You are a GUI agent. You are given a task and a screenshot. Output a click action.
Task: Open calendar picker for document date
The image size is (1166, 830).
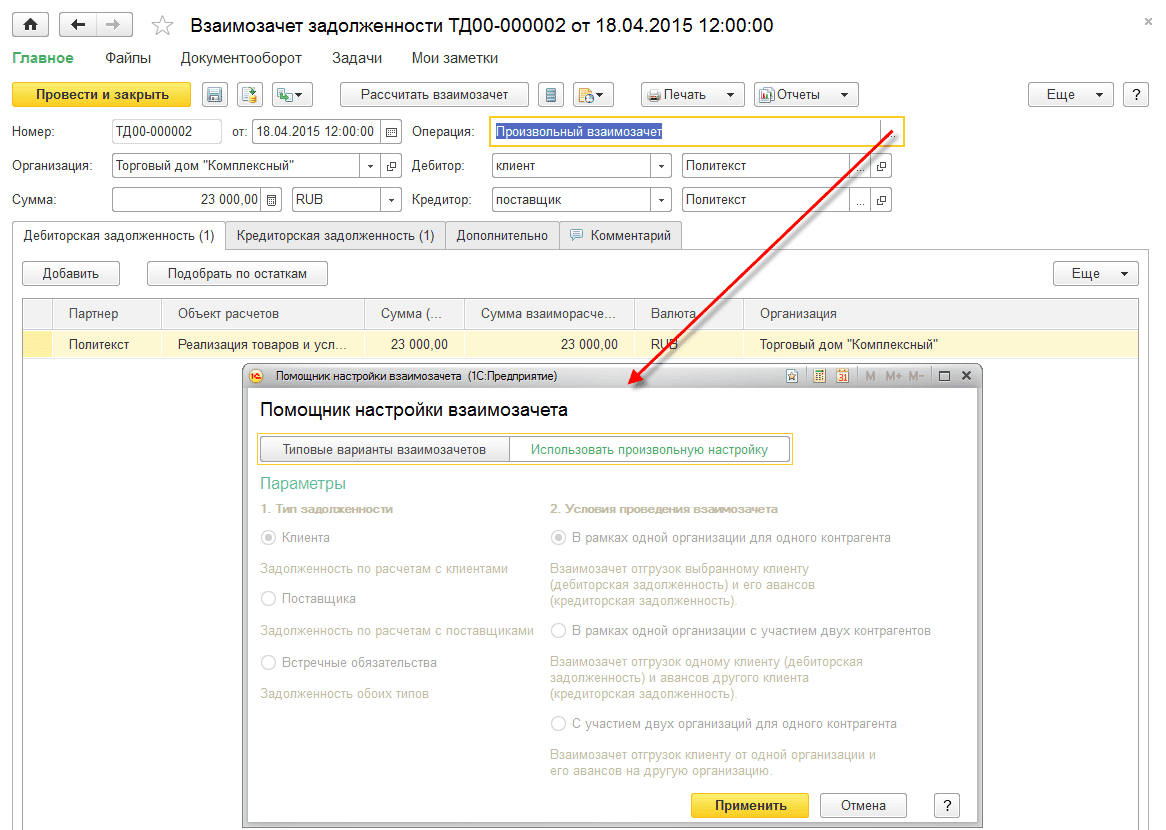(391, 132)
